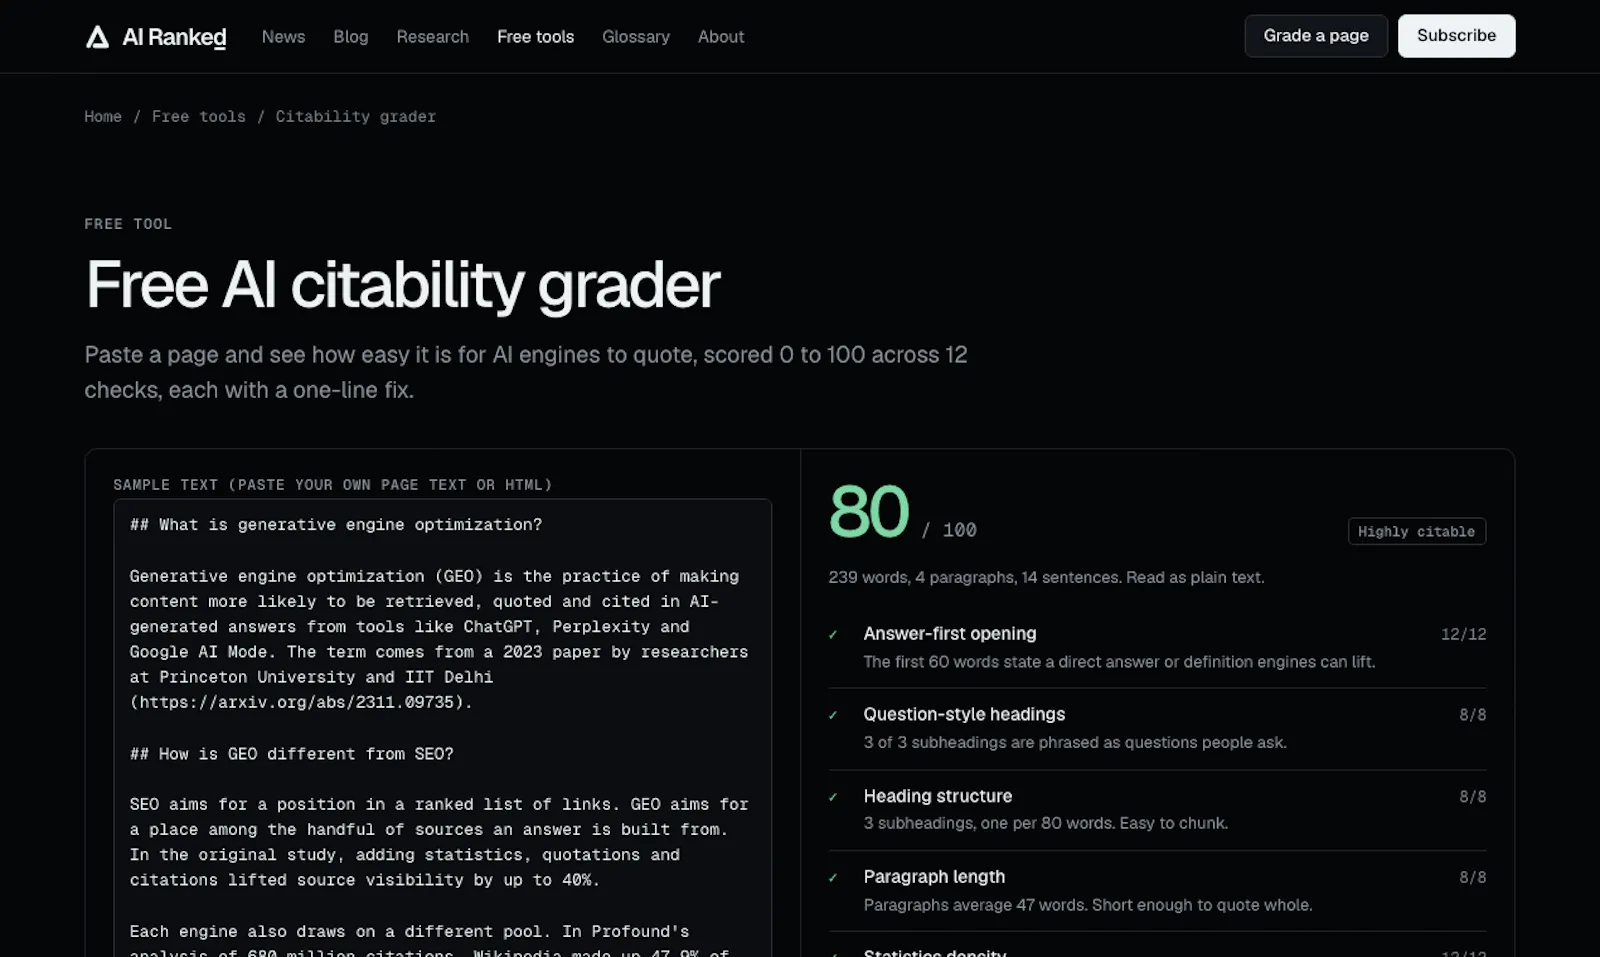The image size is (1600, 957).
Task: Click the Free AI citability grader heading
Action: tap(402, 285)
